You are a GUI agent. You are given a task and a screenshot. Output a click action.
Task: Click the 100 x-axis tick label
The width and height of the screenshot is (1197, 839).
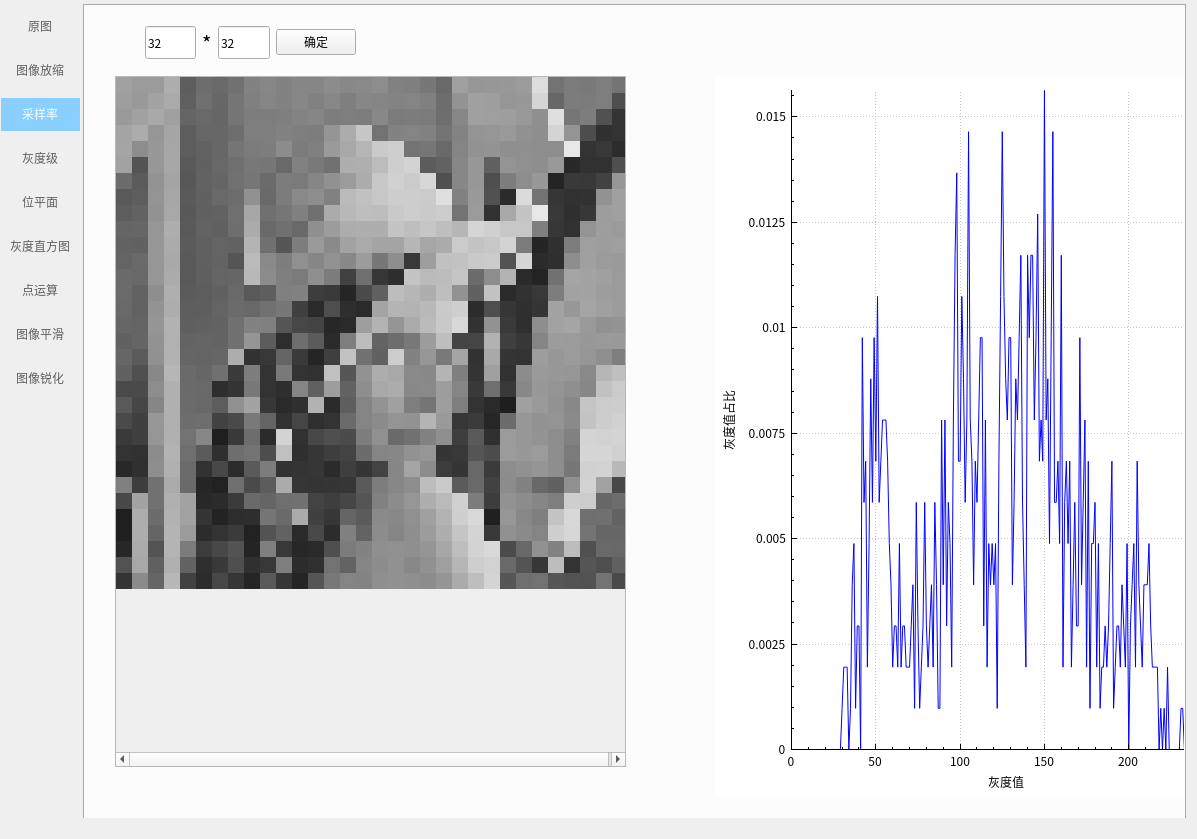click(960, 761)
